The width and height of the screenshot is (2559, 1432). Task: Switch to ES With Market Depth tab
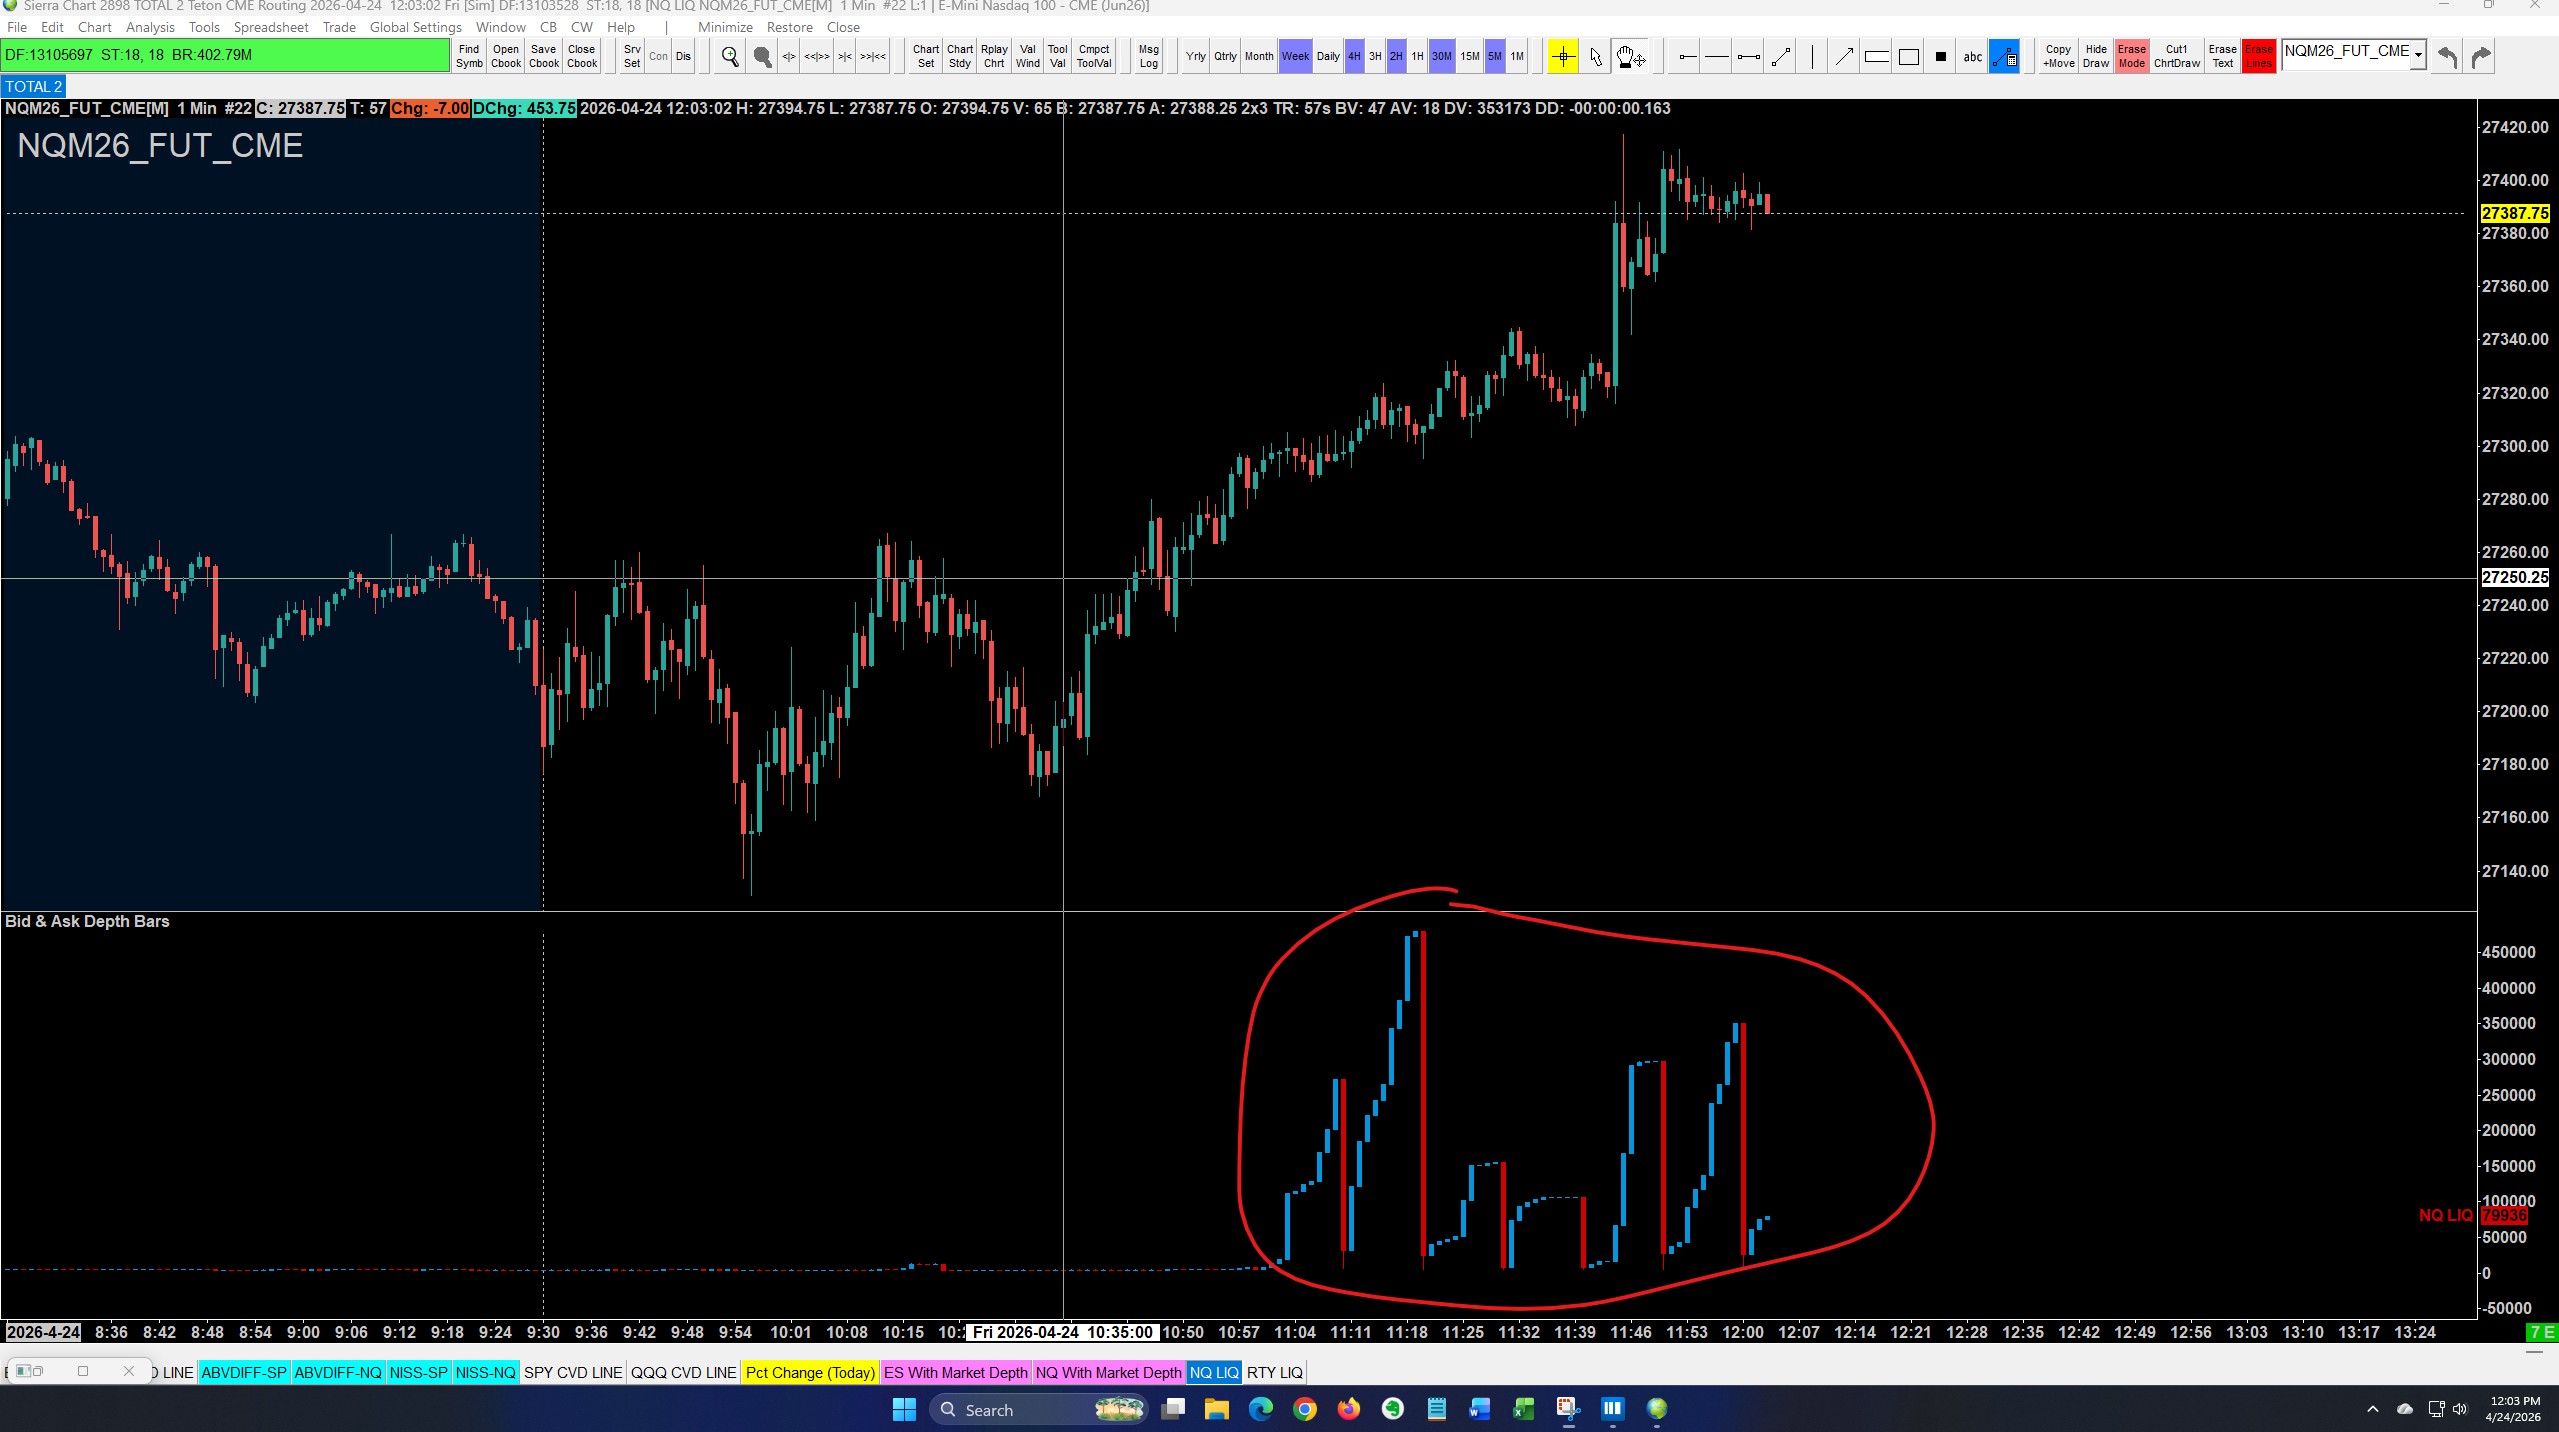955,1373
